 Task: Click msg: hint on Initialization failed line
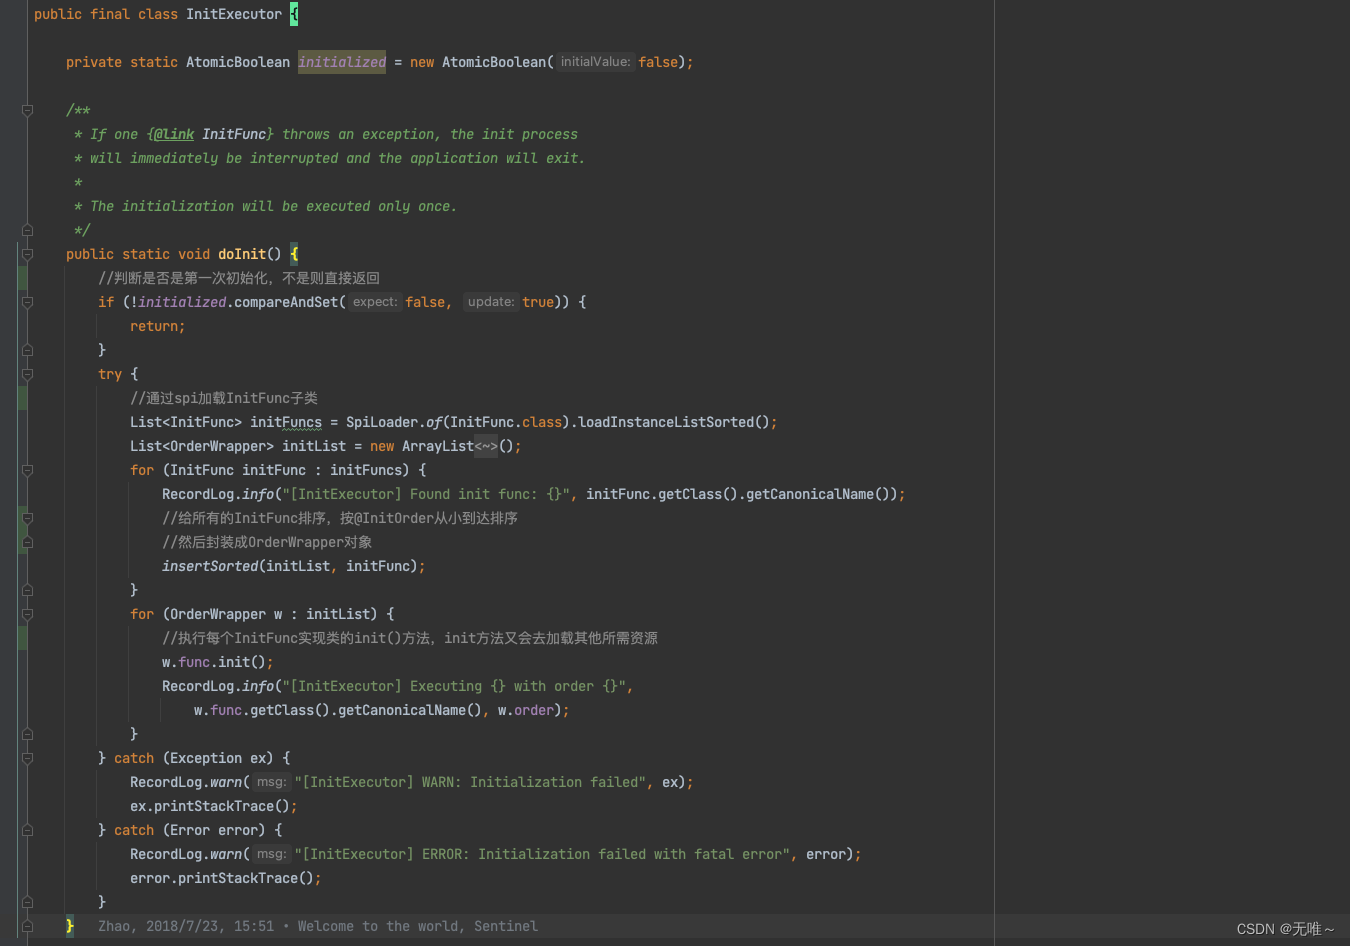click(271, 782)
